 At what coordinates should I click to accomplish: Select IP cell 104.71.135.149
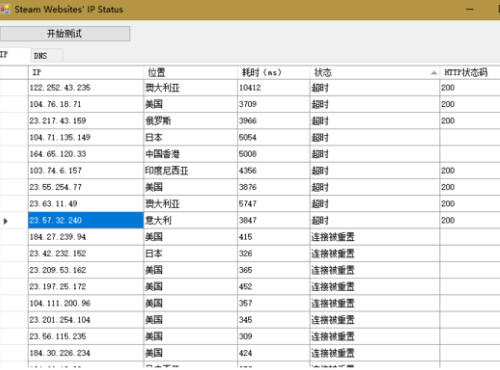(86, 137)
